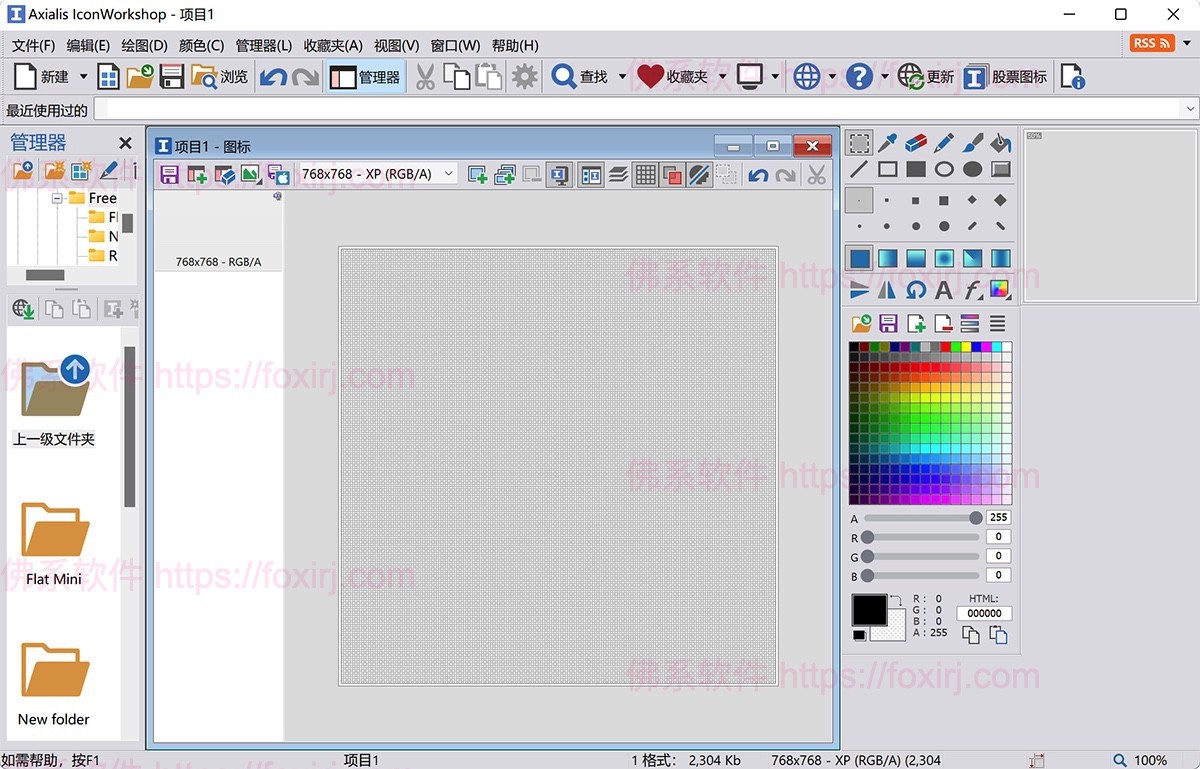Pick the Color Picker eyedropper tool
The width and height of the screenshot is (1200, 769).
pyautogui.click(x=887, y=143)
